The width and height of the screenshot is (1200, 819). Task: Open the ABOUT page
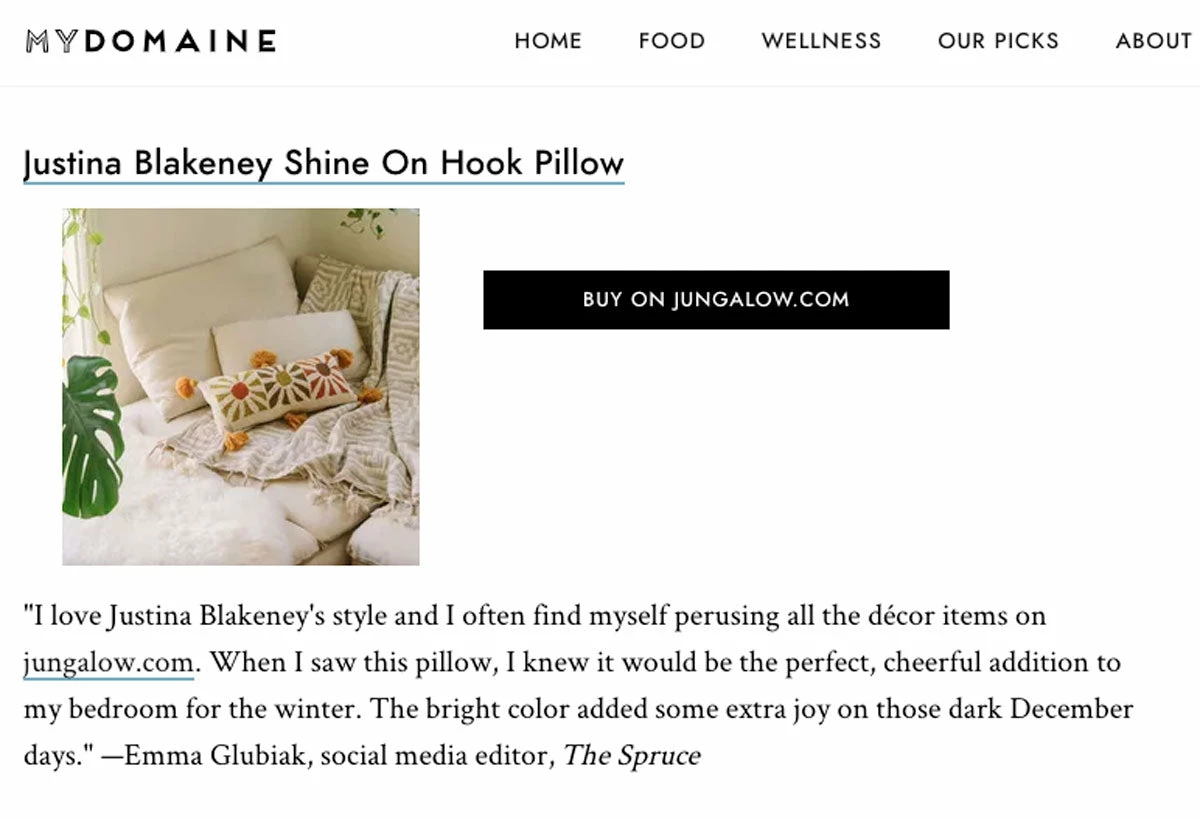[x=1154, y=41]
